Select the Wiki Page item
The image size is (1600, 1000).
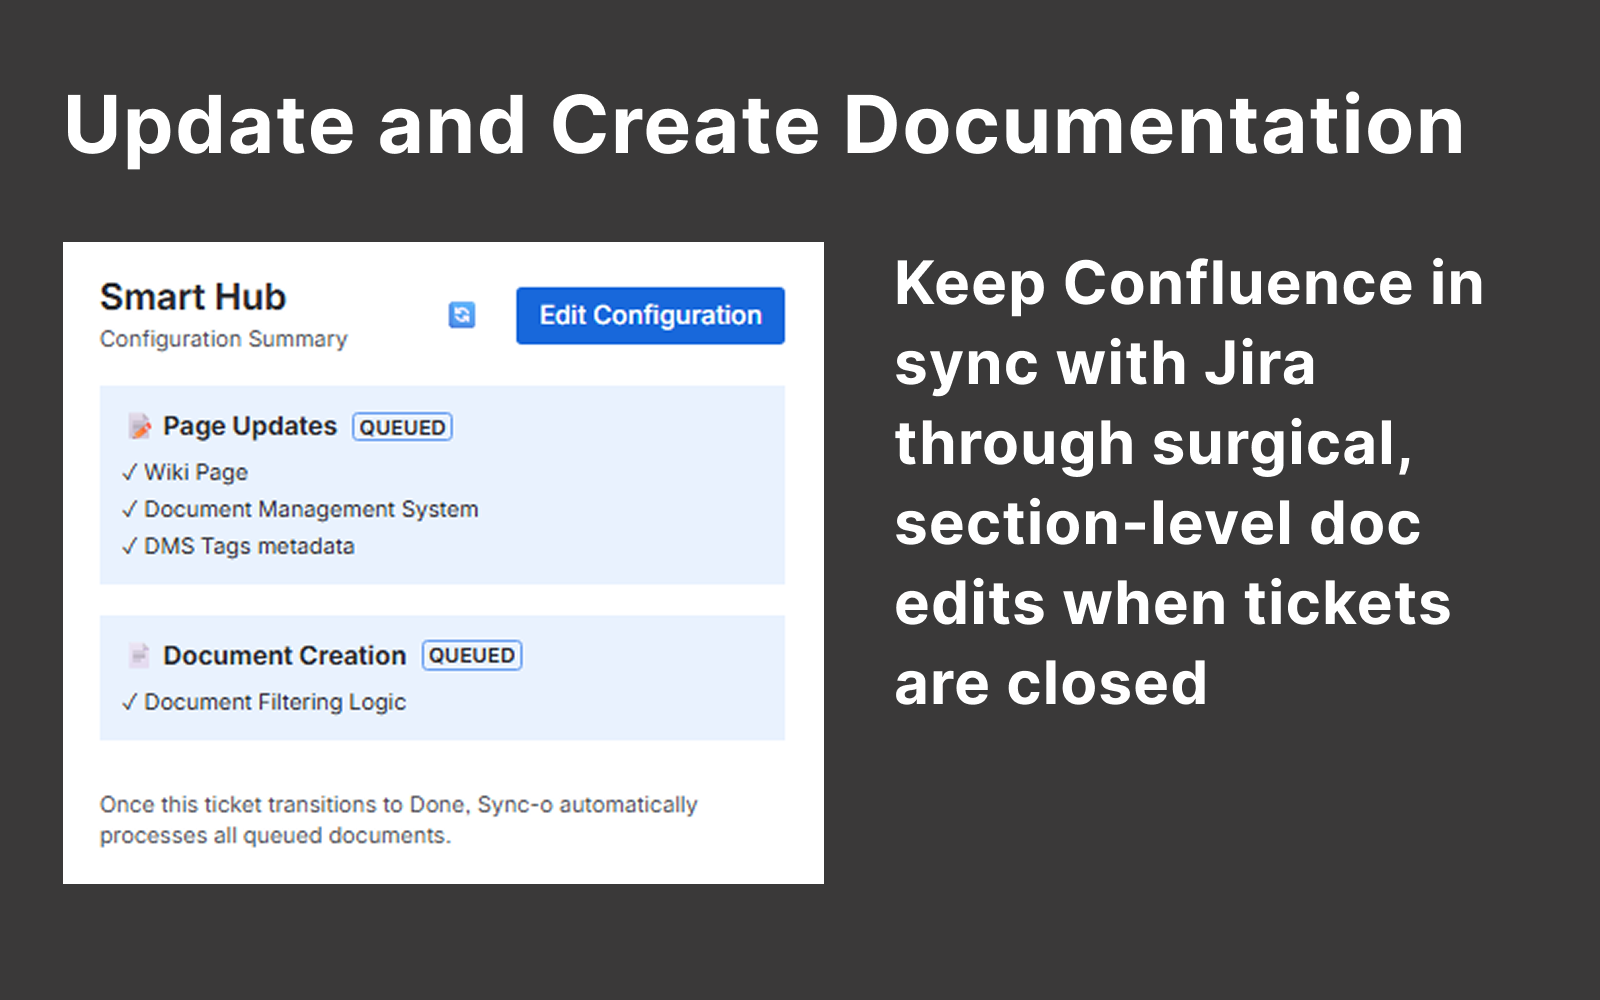click(x=185, y=472)
